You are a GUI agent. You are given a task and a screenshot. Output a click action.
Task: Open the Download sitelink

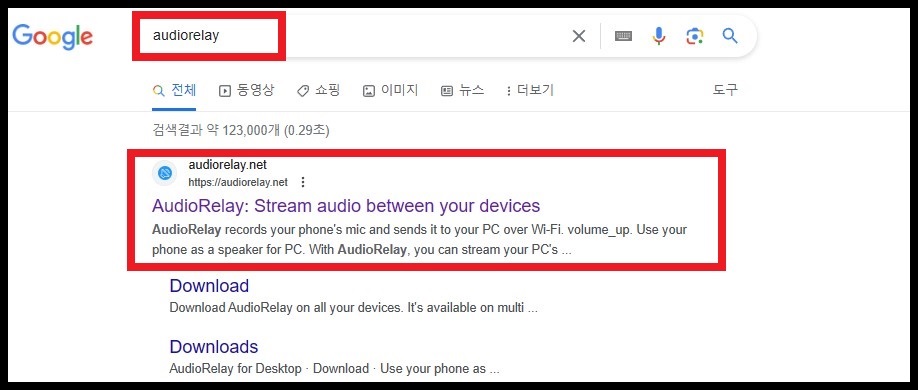pos(209,286)
